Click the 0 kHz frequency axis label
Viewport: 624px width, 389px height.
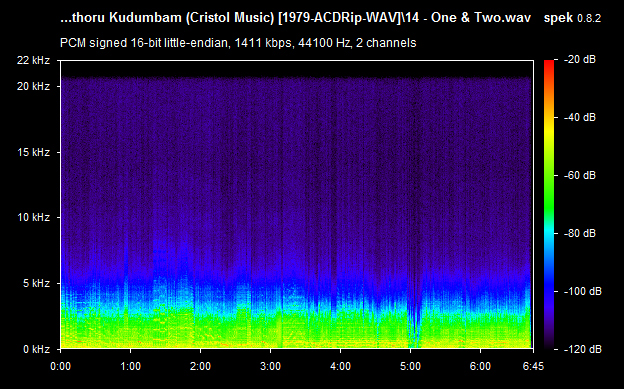point(36,349)
